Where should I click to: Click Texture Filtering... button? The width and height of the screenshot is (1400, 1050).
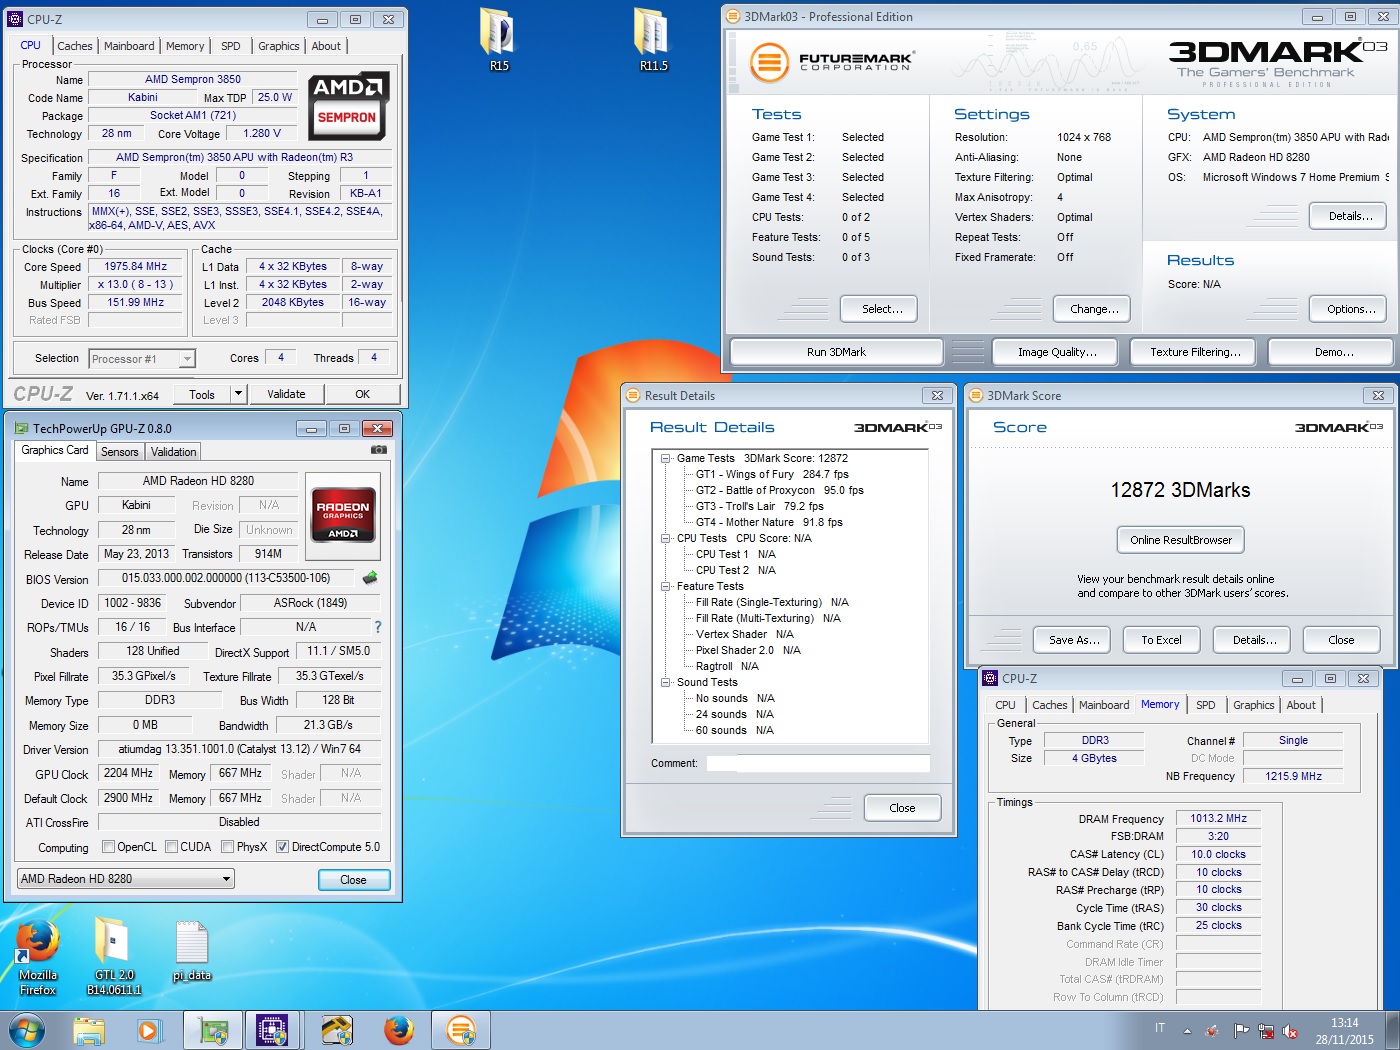[1195, 352]
